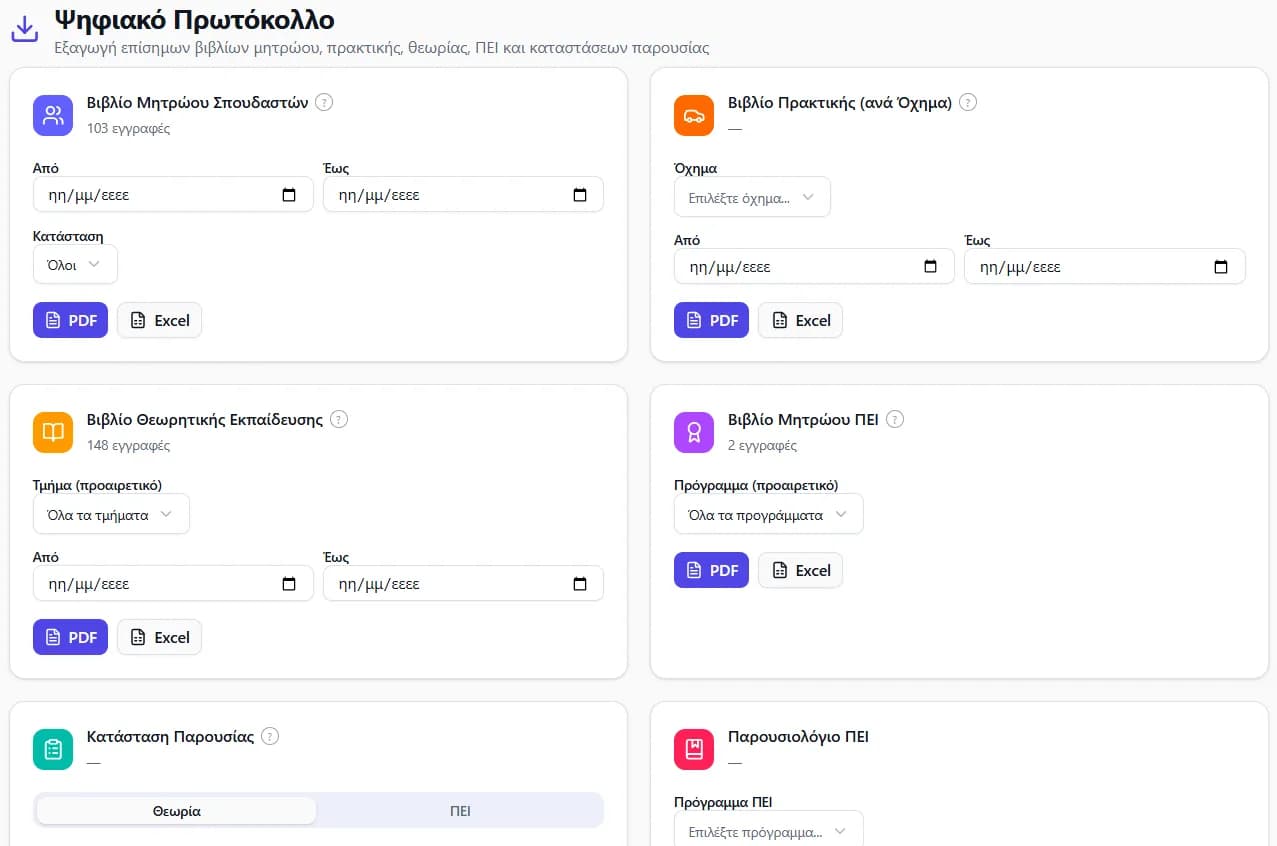Open help for Κατάσταση Παρουσίας
This screenshot has height=846, width=1277.
(270, 736)
